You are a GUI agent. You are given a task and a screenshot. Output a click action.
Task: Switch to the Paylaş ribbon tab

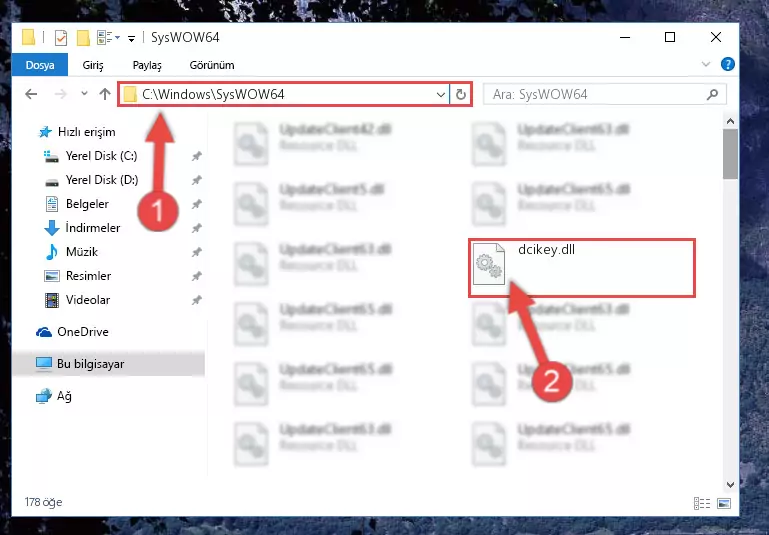click(147, 65)
